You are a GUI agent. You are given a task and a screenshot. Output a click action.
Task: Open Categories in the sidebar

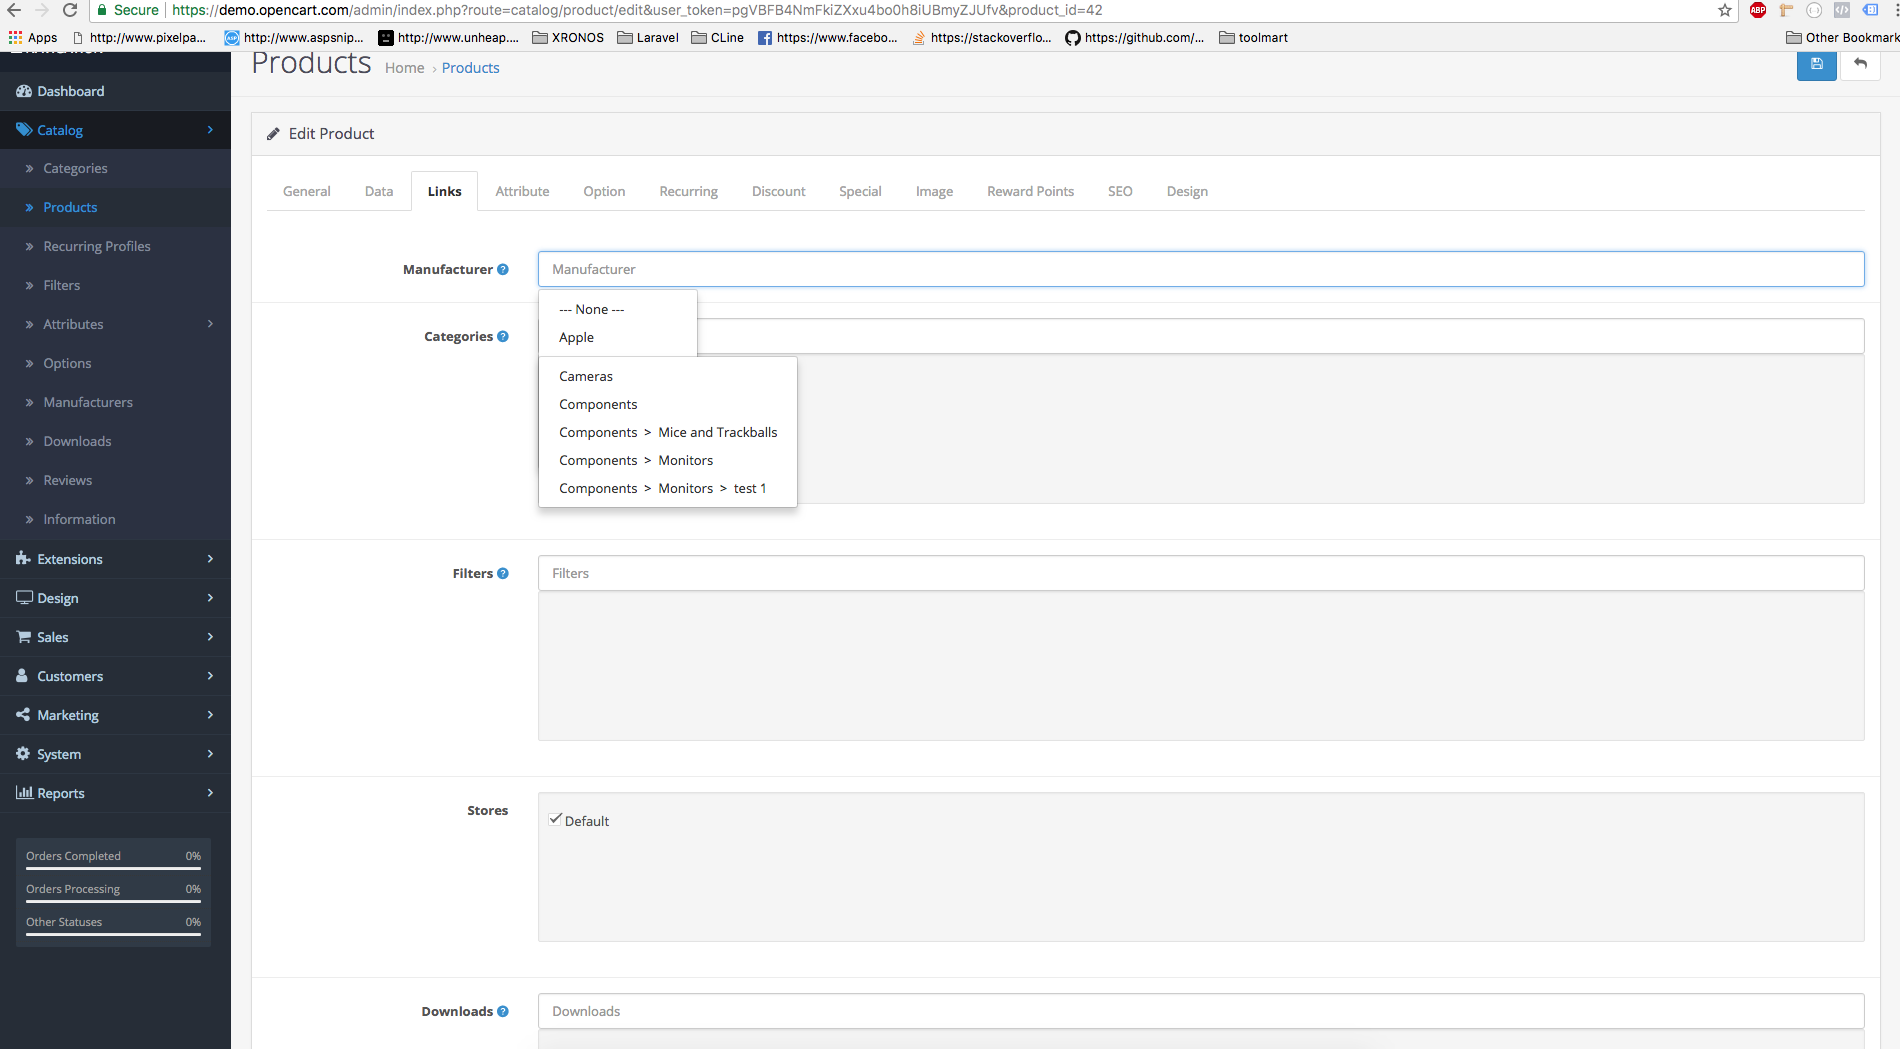75,168
